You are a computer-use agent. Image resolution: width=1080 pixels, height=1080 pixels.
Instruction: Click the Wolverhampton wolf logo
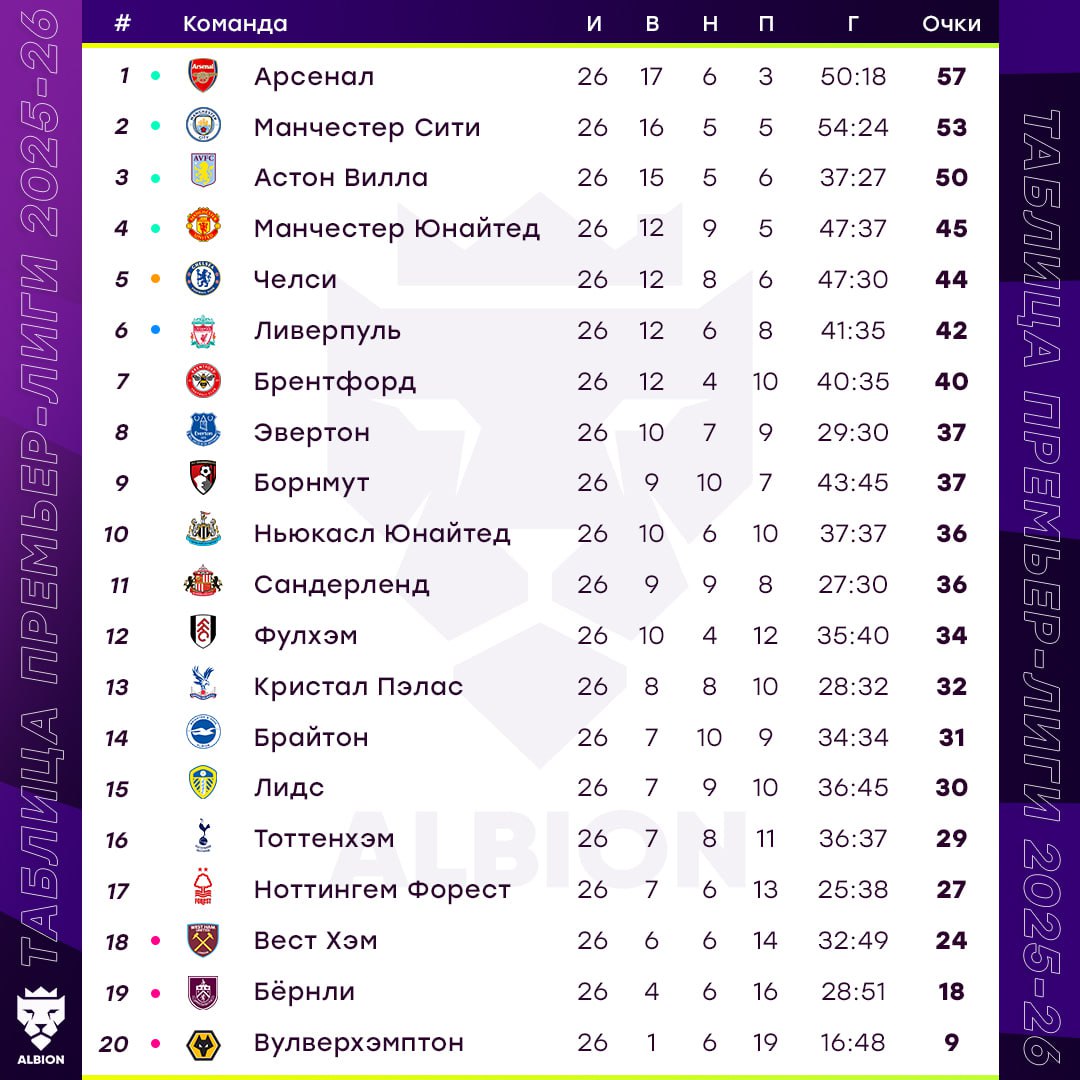(203, 1043)
